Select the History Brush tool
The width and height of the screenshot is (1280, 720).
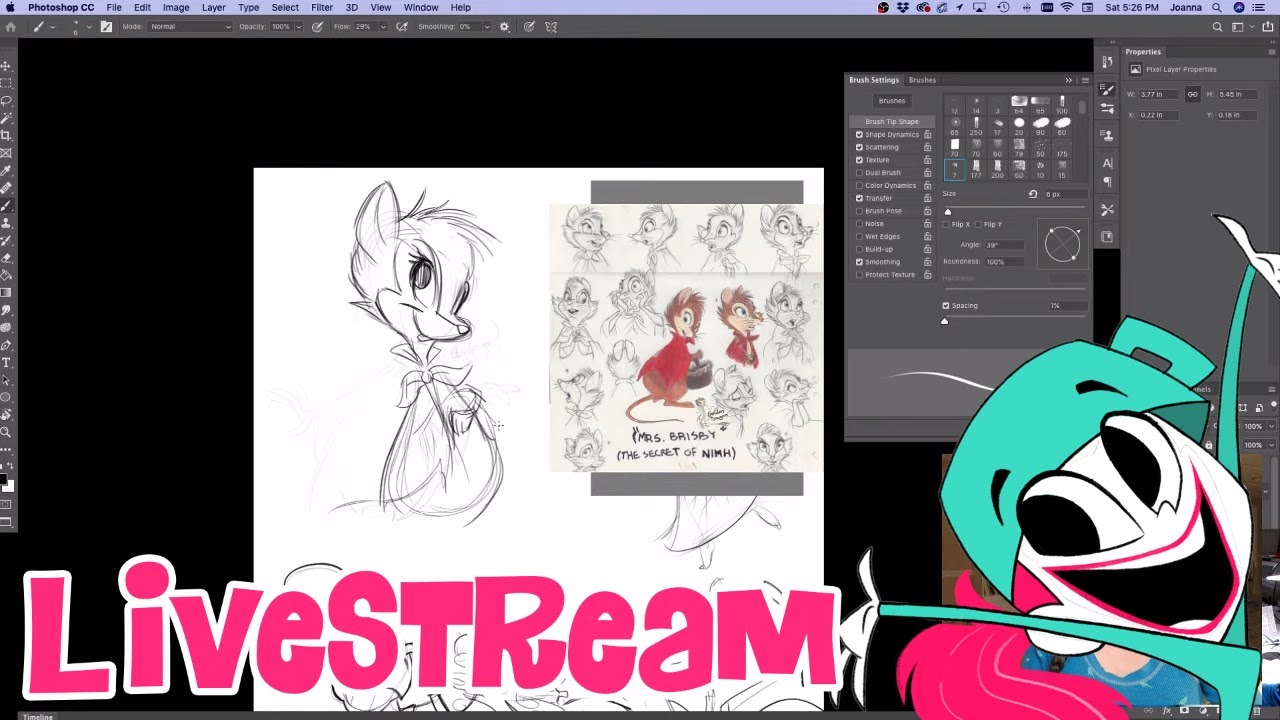6,240
